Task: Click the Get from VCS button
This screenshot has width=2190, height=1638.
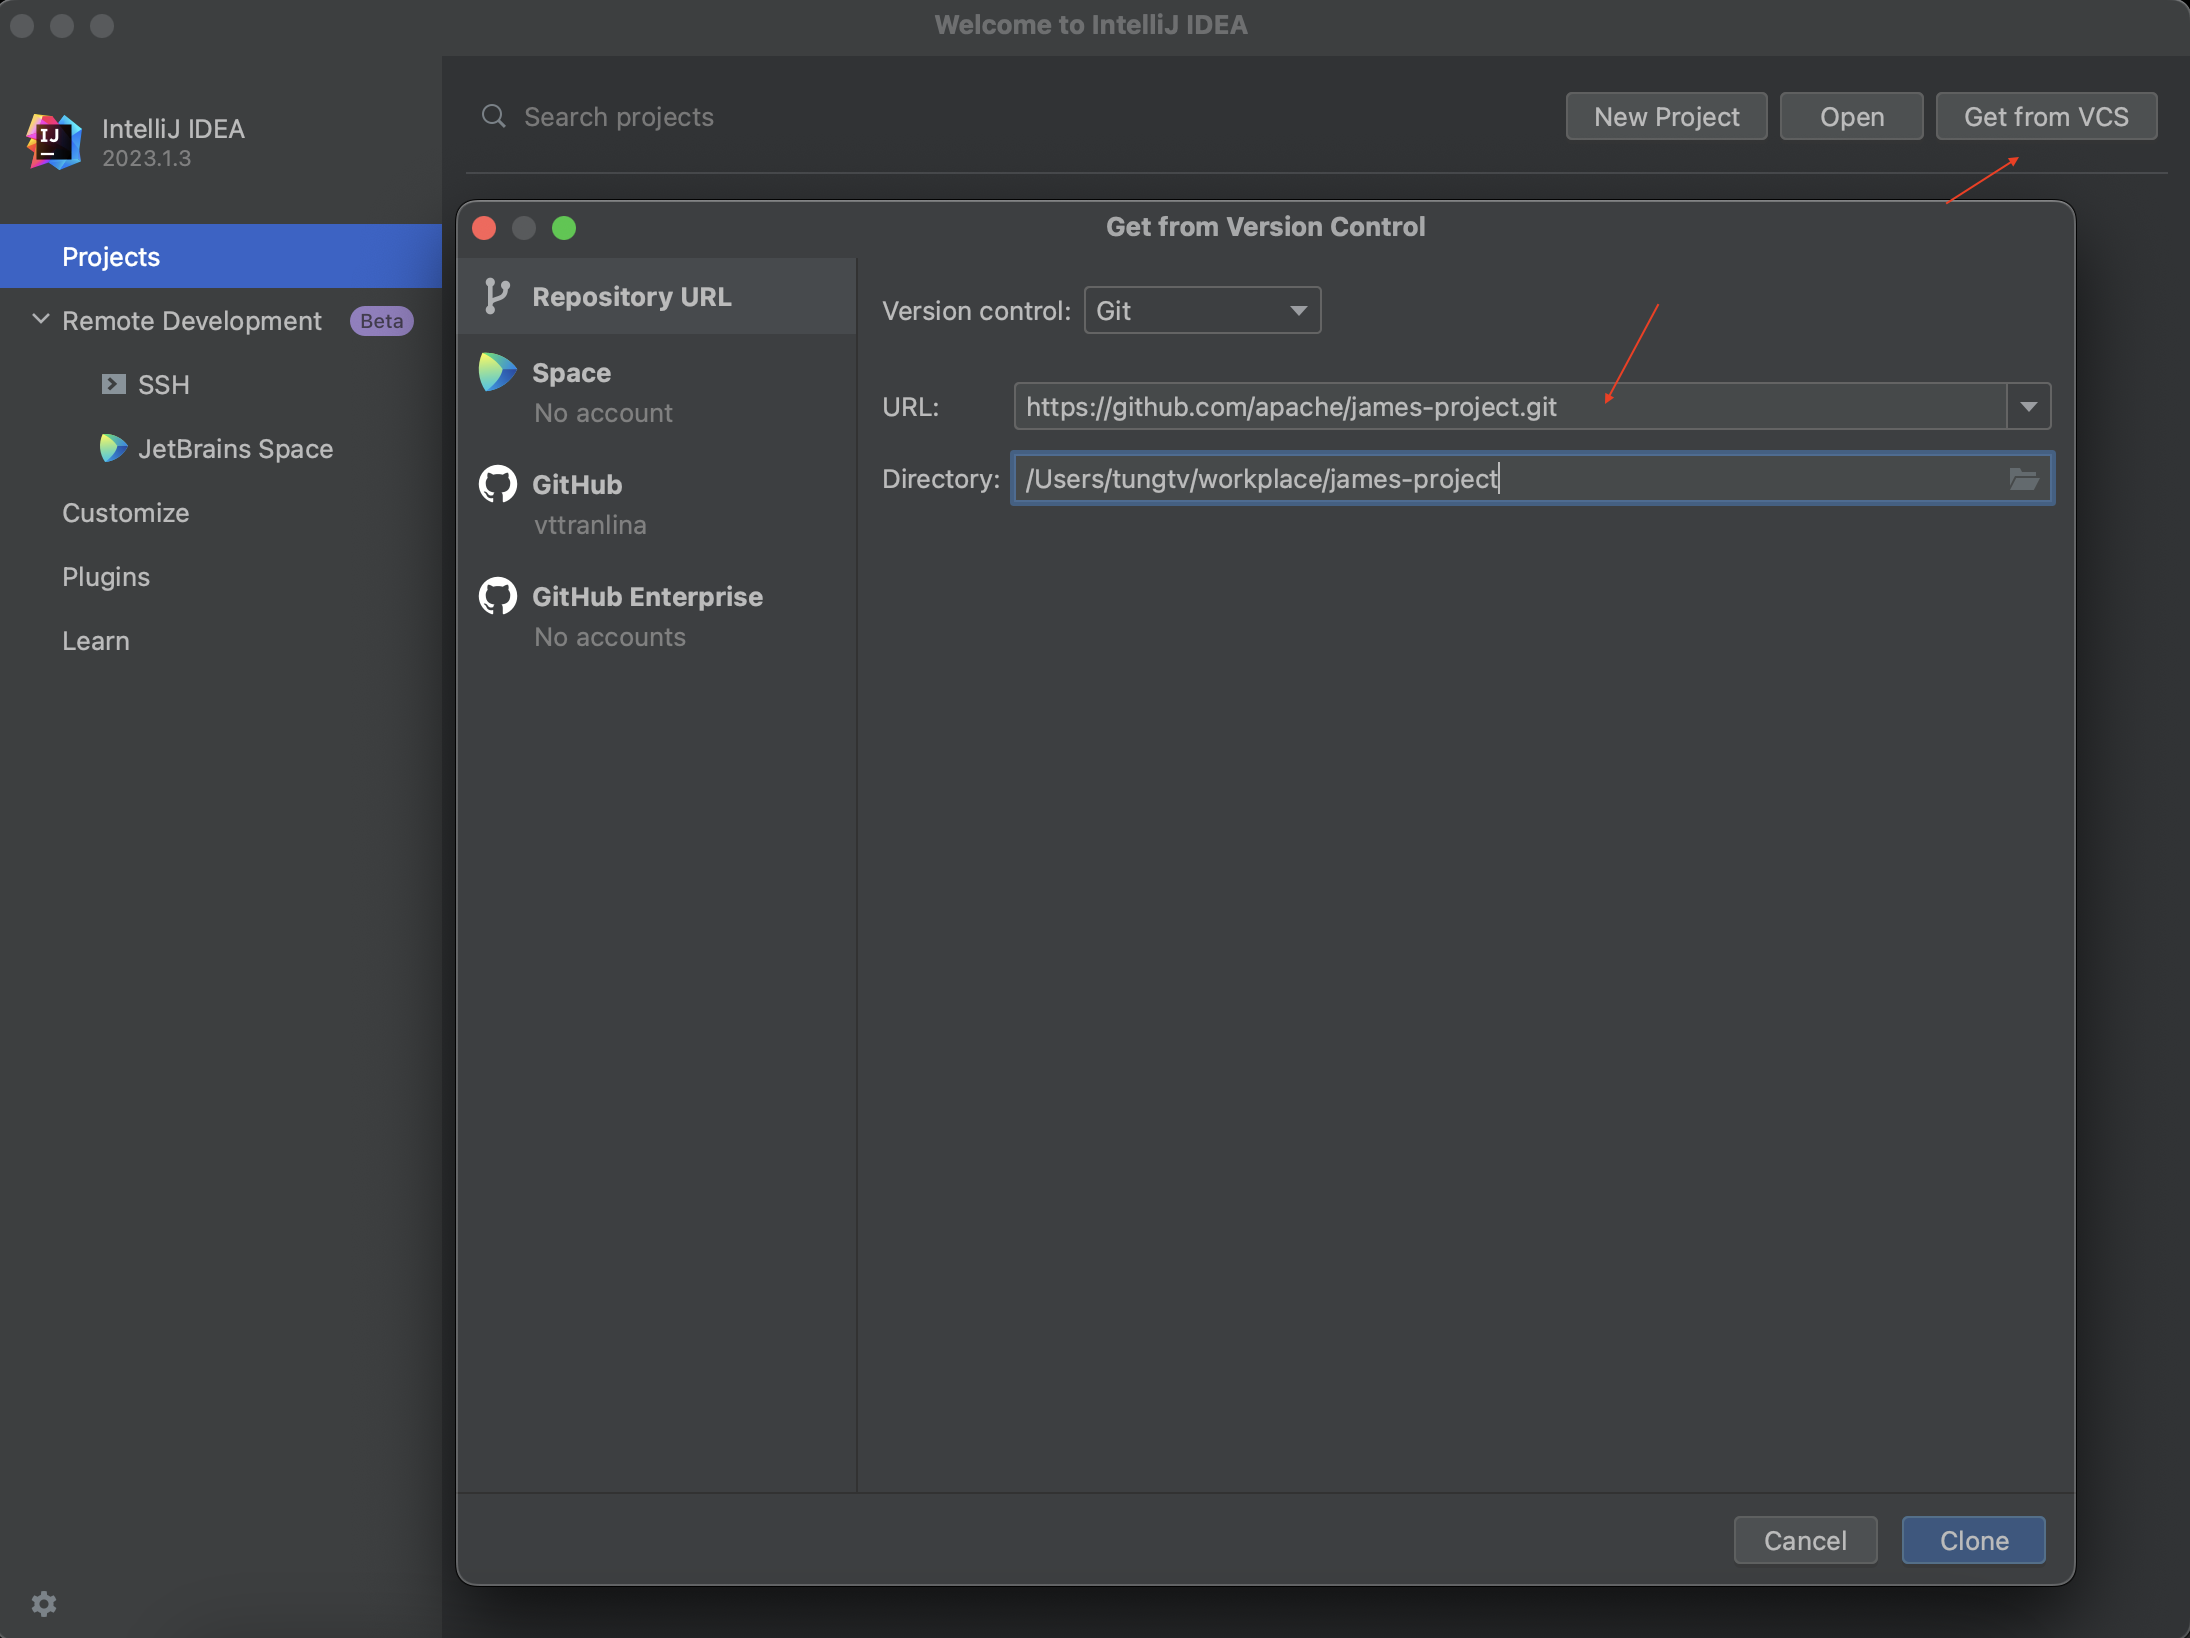Action: point(2045,117)
